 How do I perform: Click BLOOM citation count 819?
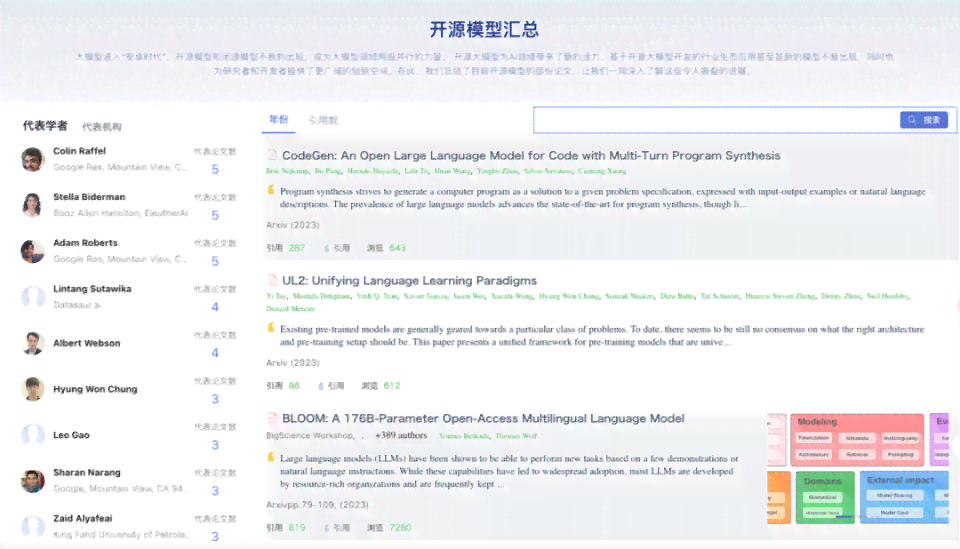tap(296, 528)
